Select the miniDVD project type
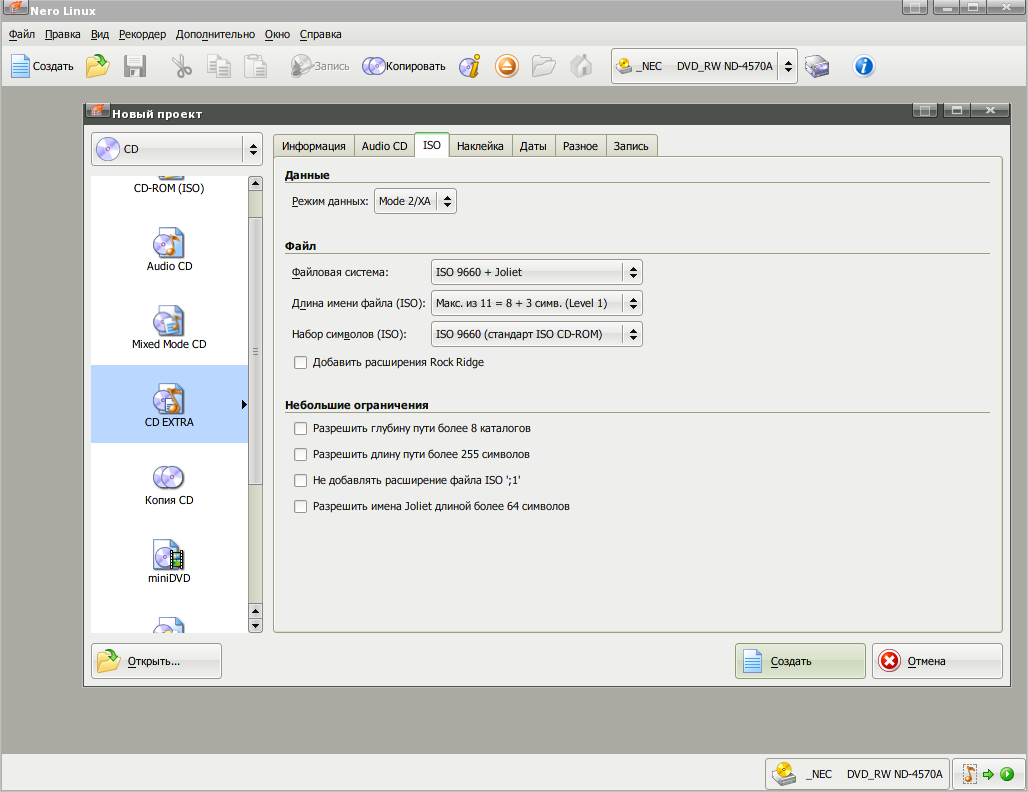 click(169, 562)
